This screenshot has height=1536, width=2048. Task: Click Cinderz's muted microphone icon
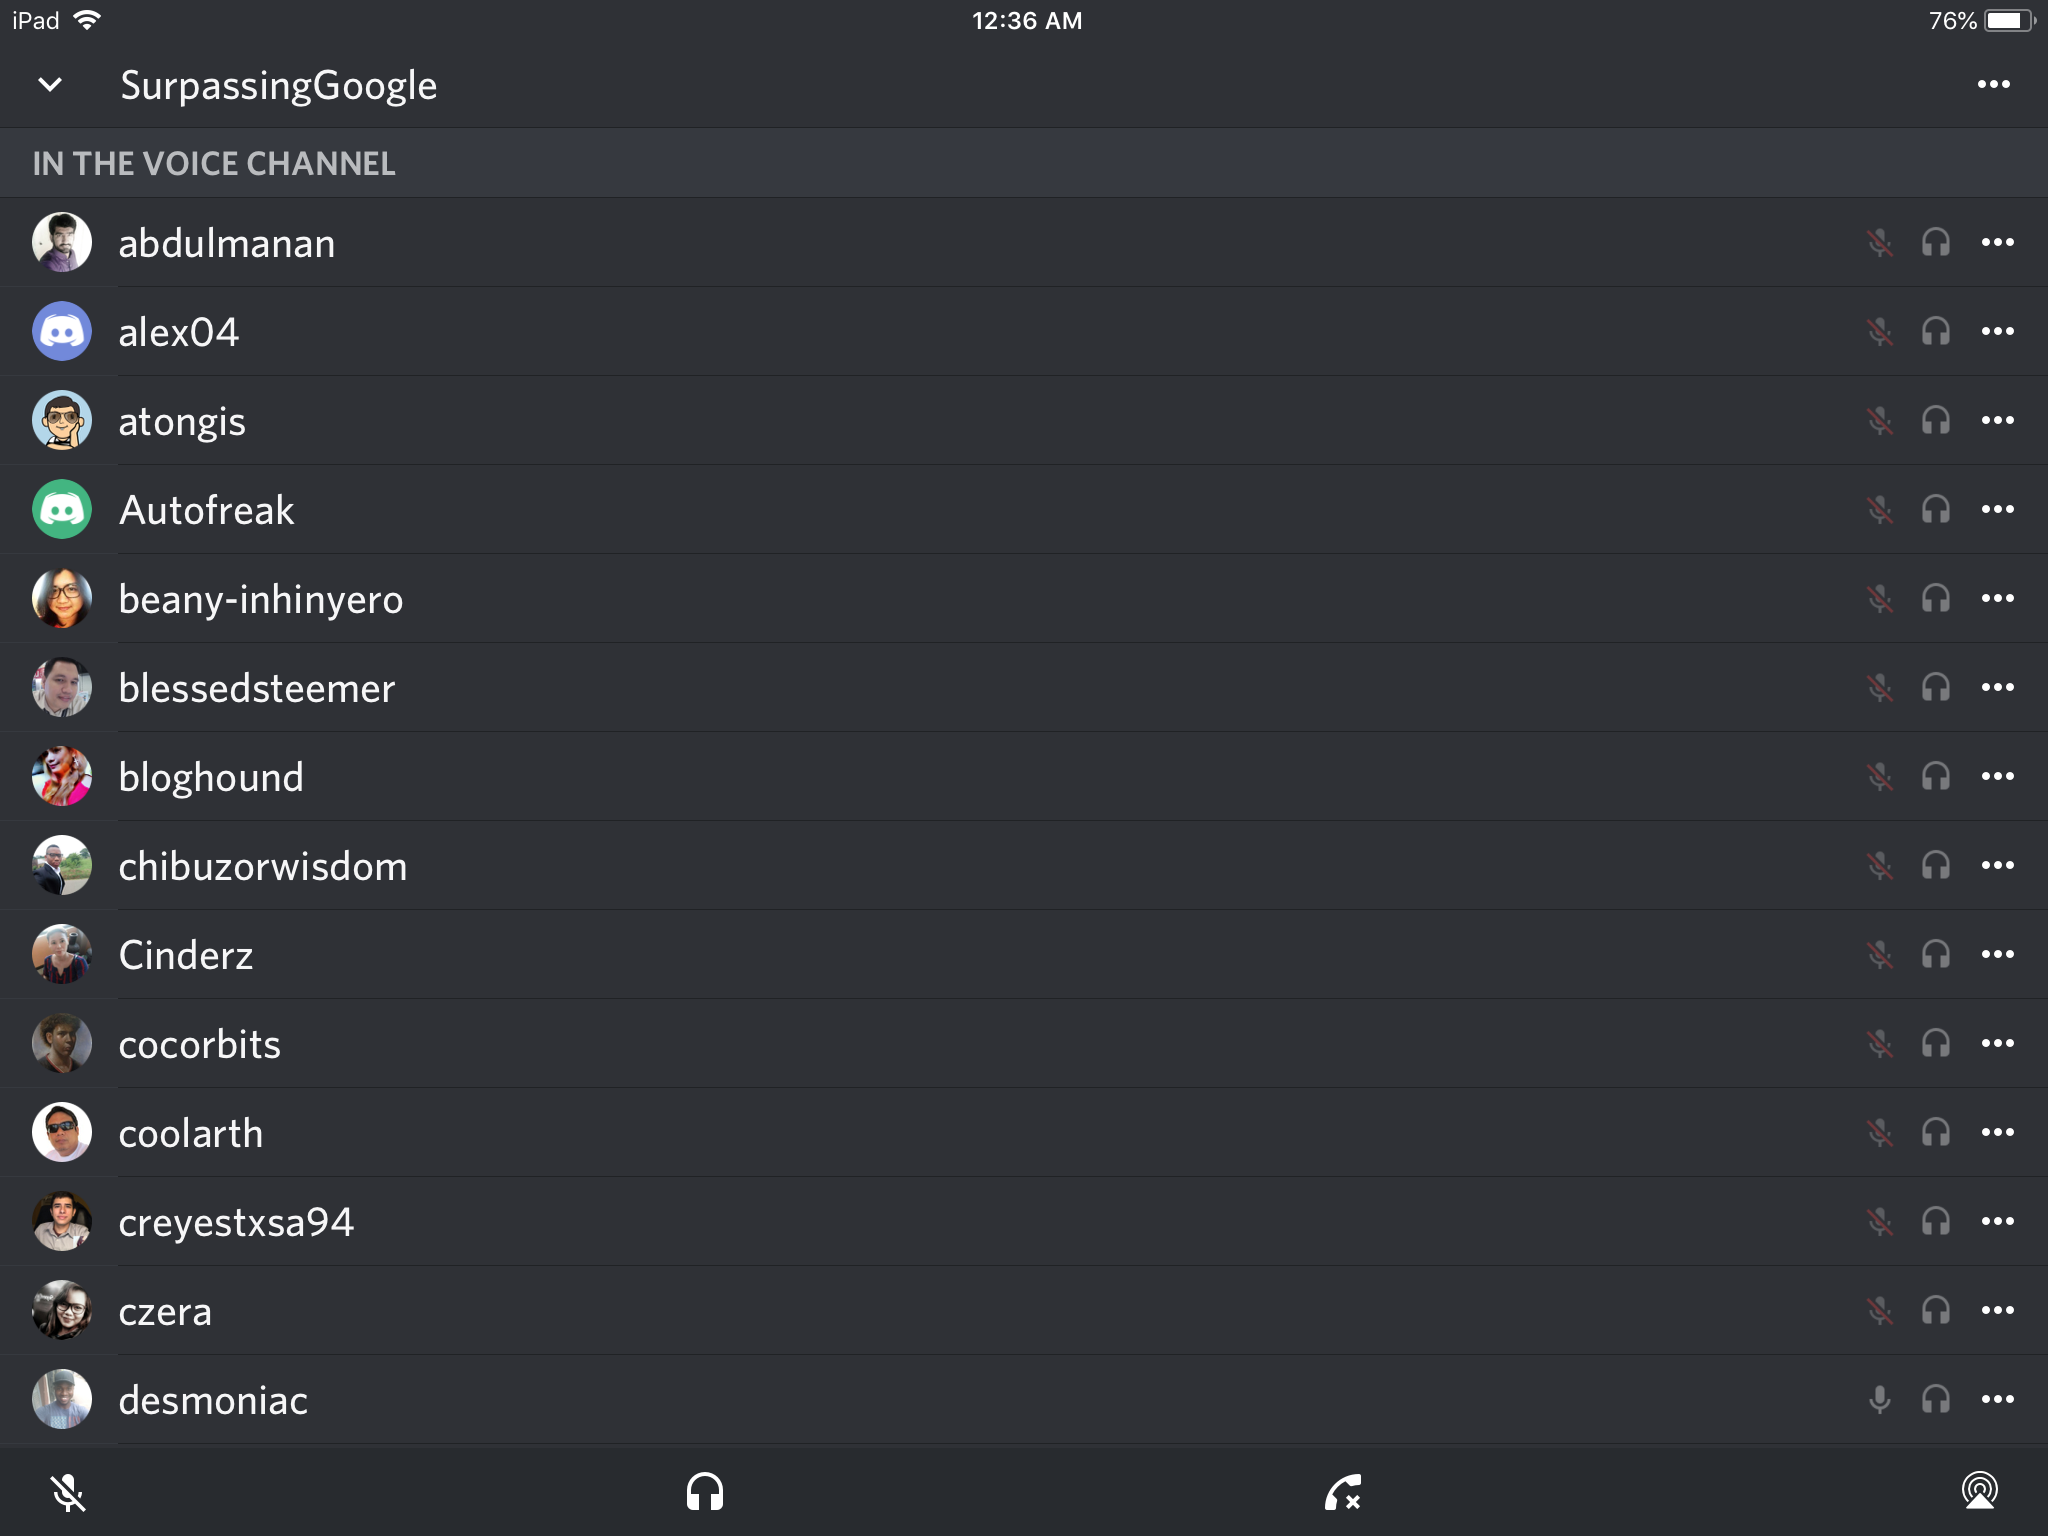(x=1880, y=954)
